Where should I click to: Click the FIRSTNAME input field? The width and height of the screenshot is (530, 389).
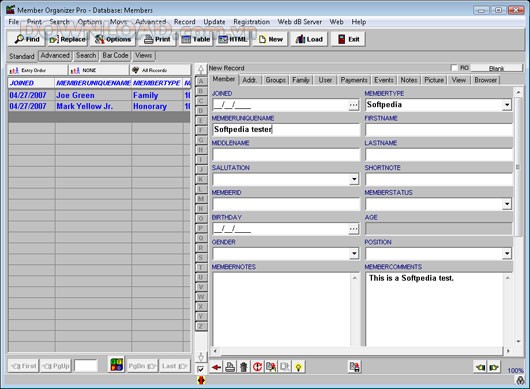click(x=438, y=130)
